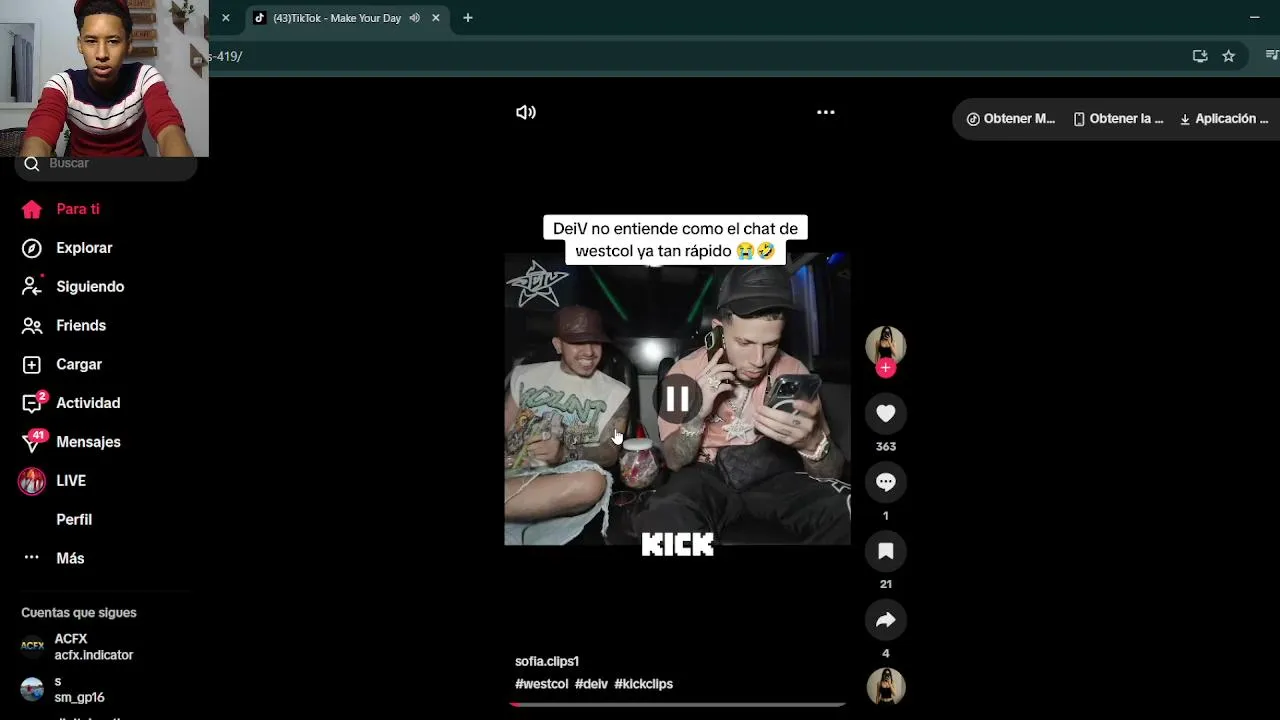This screenshot has height=720, width=1280.
Task: Click the address bar URL
Action: pyautogui.click(x=226, y=56)
